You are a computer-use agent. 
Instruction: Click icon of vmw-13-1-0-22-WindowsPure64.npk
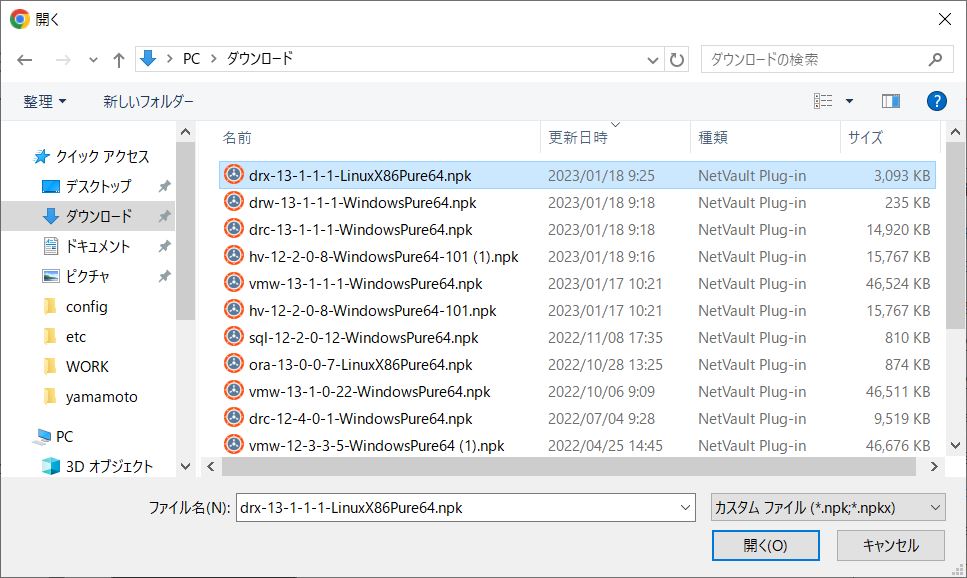[234, 390]
